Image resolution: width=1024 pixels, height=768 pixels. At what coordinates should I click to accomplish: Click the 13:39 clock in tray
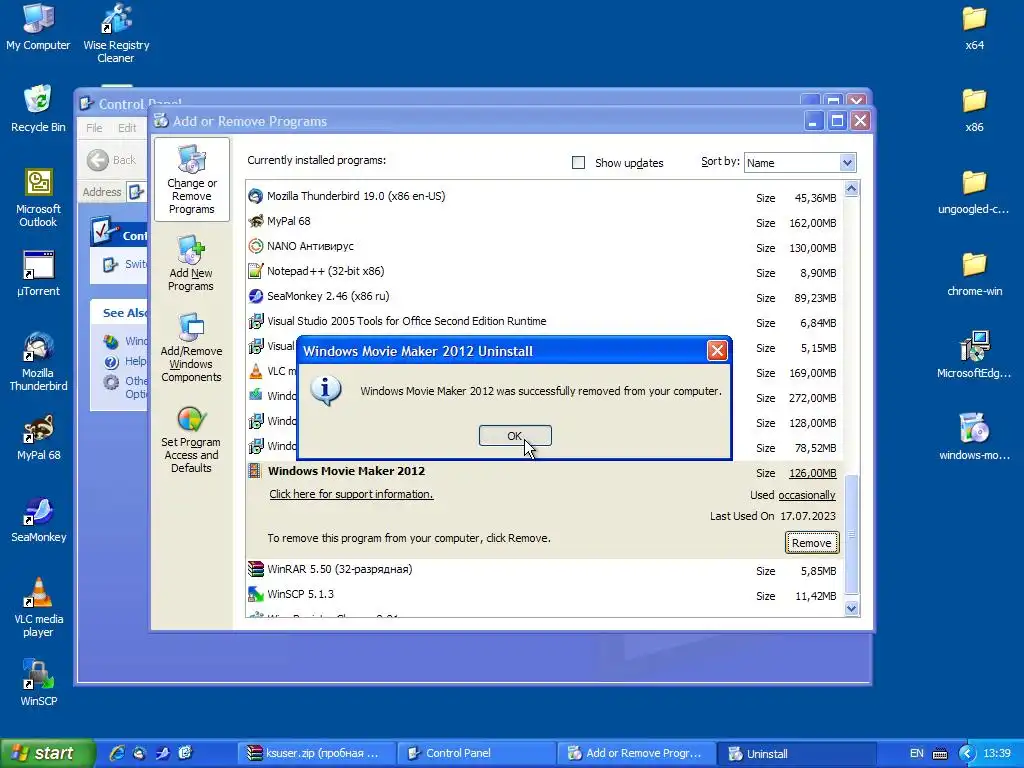997,753
